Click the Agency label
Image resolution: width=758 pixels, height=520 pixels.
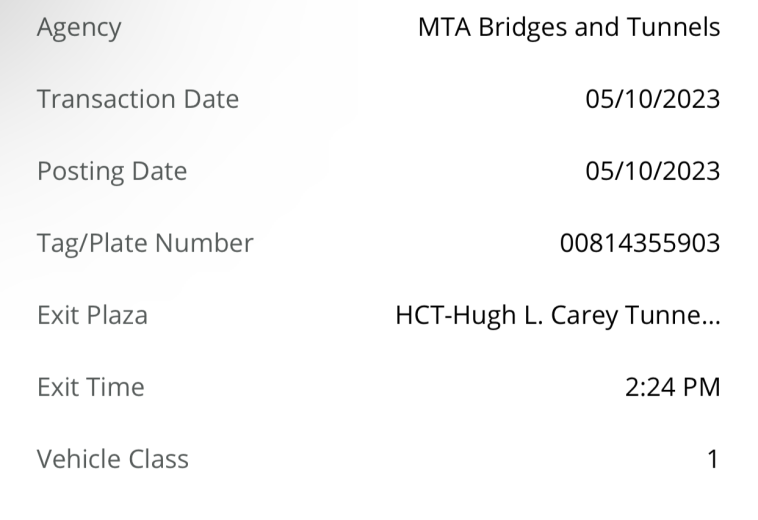(79, 28)
